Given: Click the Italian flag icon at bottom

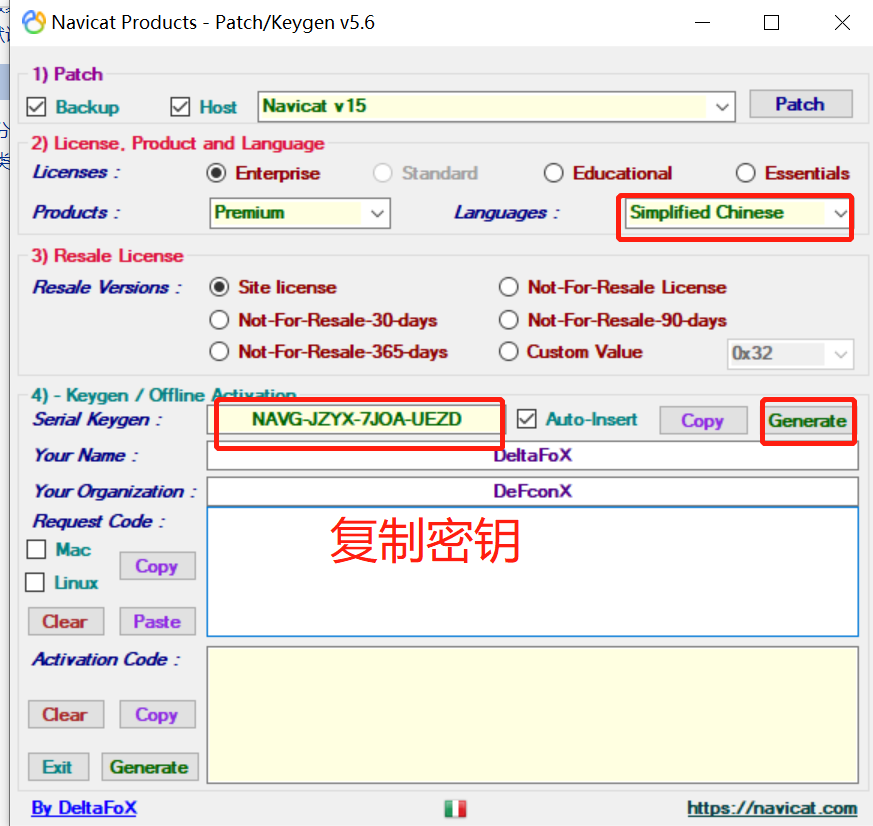Looking at the screenshot, I should pos(455,808).
